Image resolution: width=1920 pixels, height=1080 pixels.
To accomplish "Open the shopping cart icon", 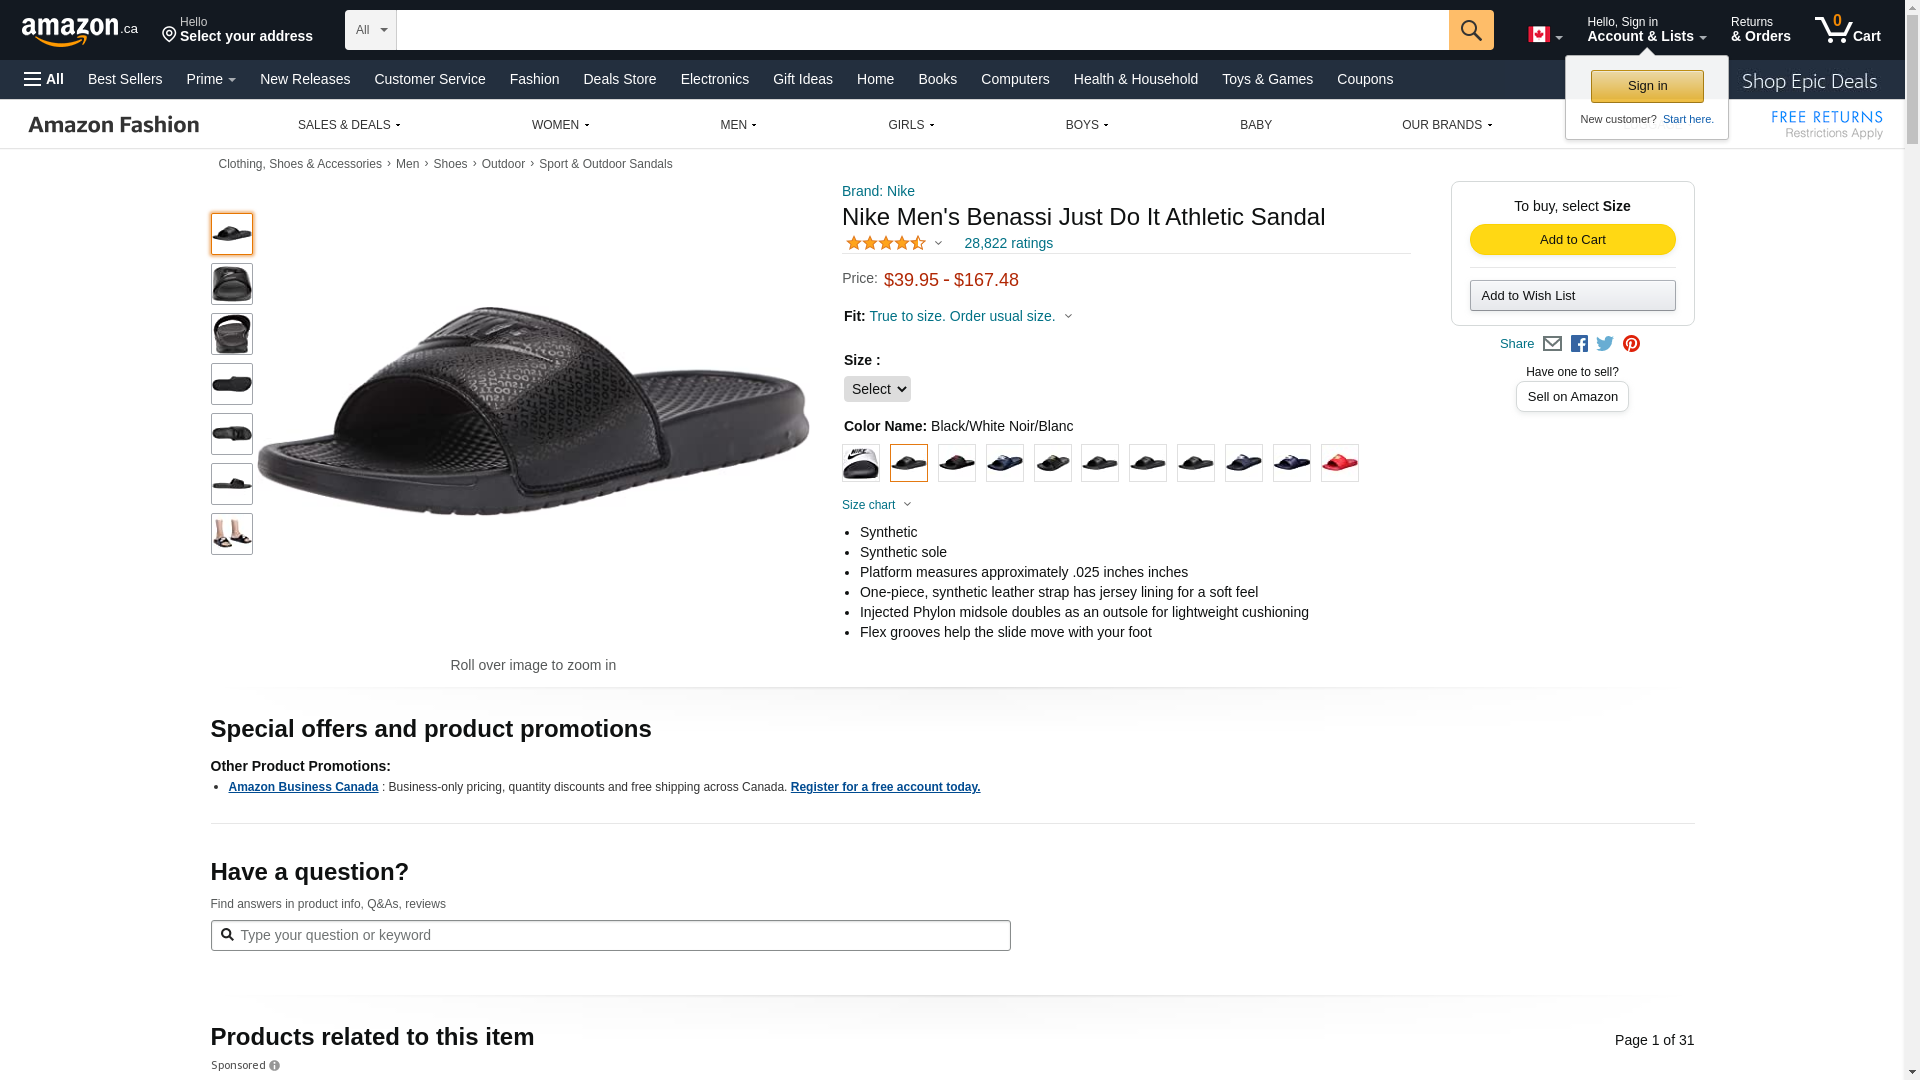I will click(x=1846, y=30).
